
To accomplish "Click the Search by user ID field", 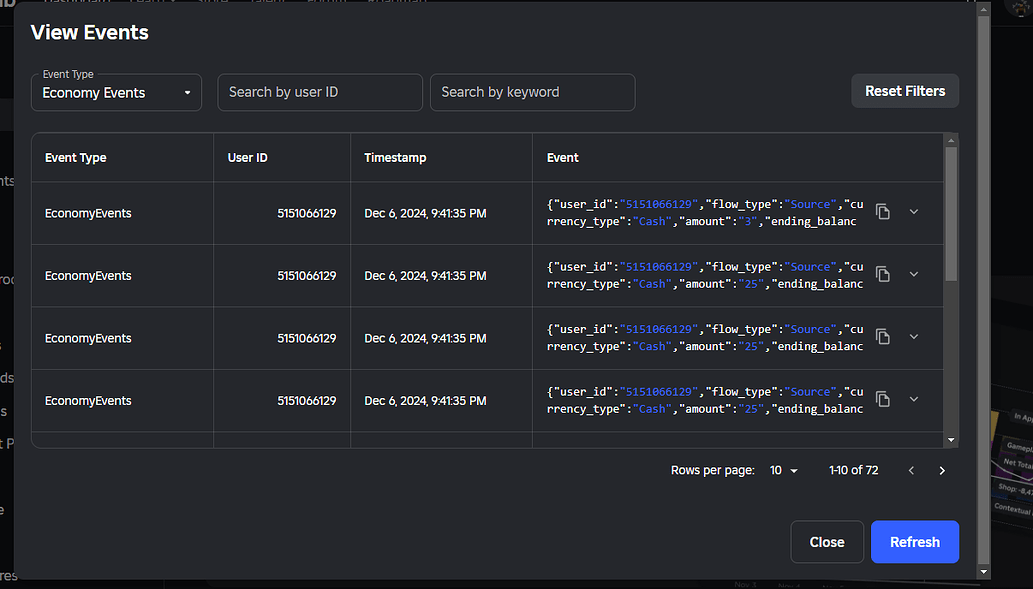I will coord(319,92).
